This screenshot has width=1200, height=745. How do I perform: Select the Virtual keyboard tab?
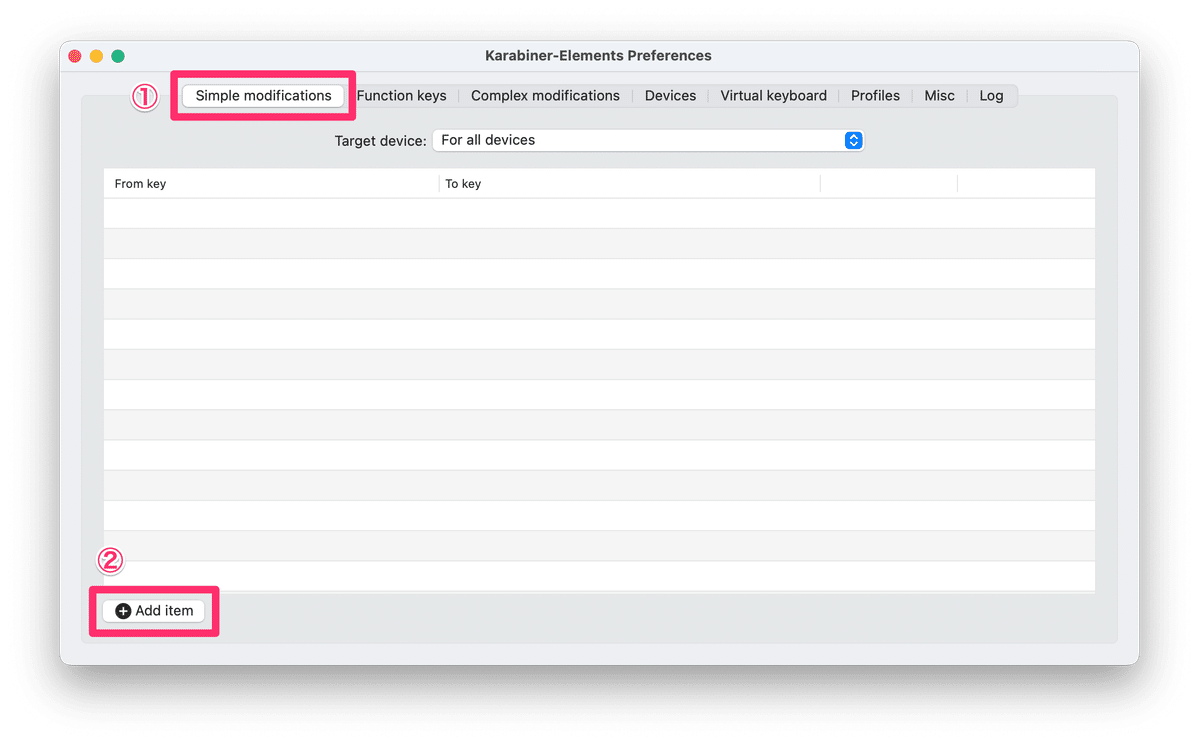[773, 96]
